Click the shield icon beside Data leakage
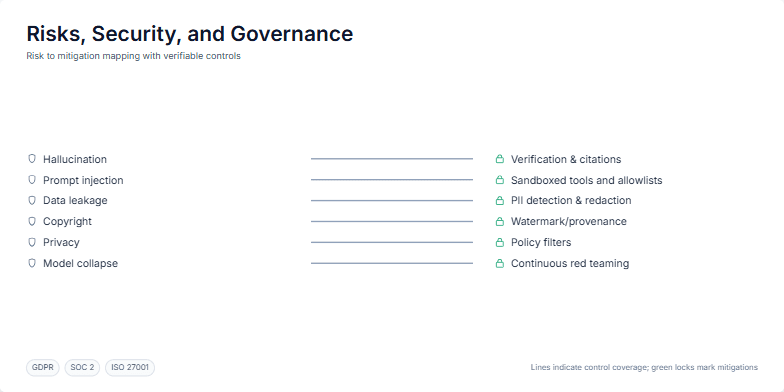This screenshot has height=392, width=784. click(32, 200)
